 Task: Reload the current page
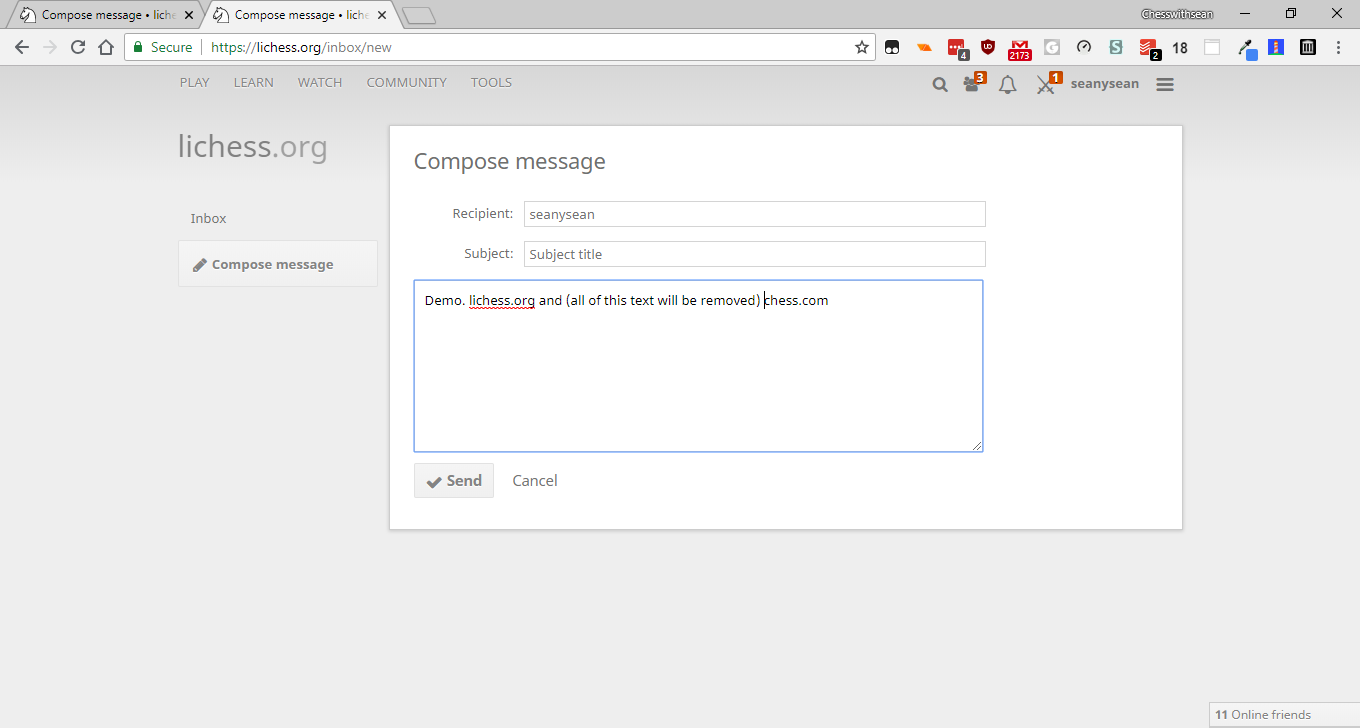coord(78,47)
